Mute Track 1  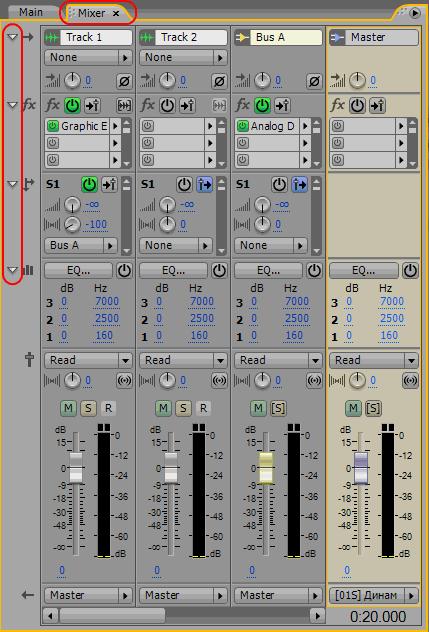(x=68, y=408)
